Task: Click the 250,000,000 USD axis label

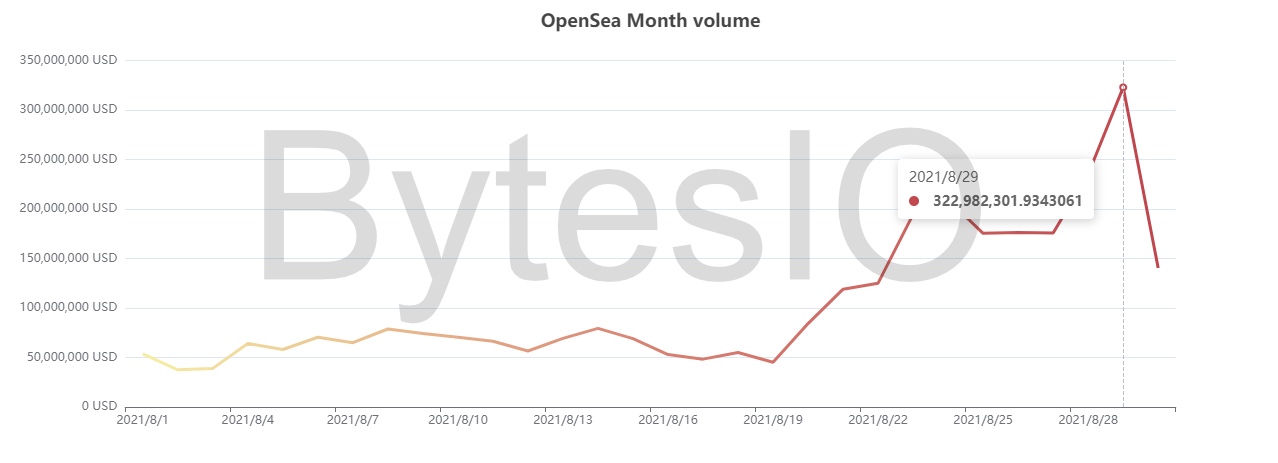Action: (x=68, y=159)
